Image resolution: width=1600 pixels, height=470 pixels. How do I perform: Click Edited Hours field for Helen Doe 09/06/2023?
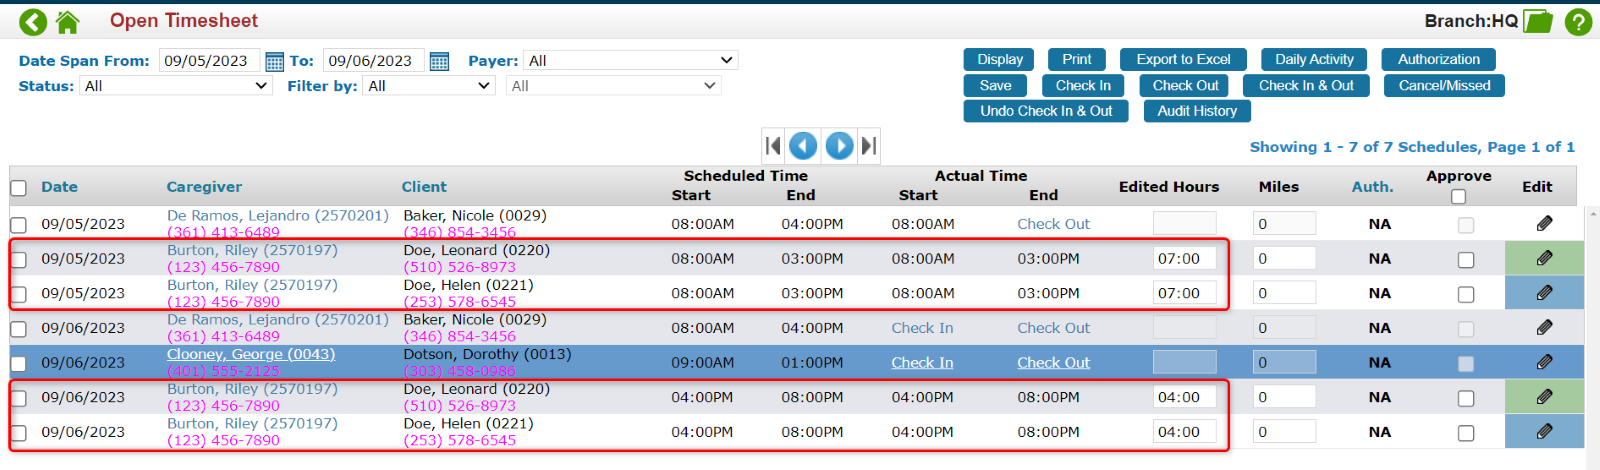point(1184,432)
